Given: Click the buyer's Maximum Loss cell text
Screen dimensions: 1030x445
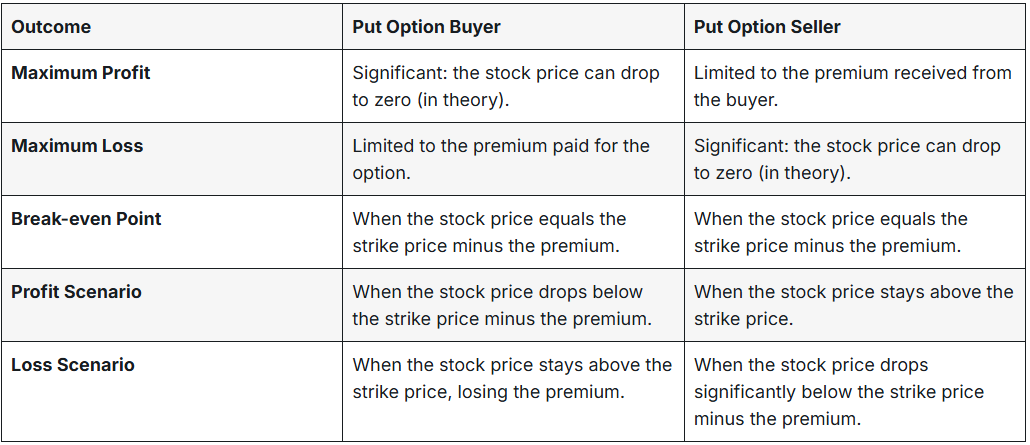Looking at the screenshot, I should tap(500, 159).
